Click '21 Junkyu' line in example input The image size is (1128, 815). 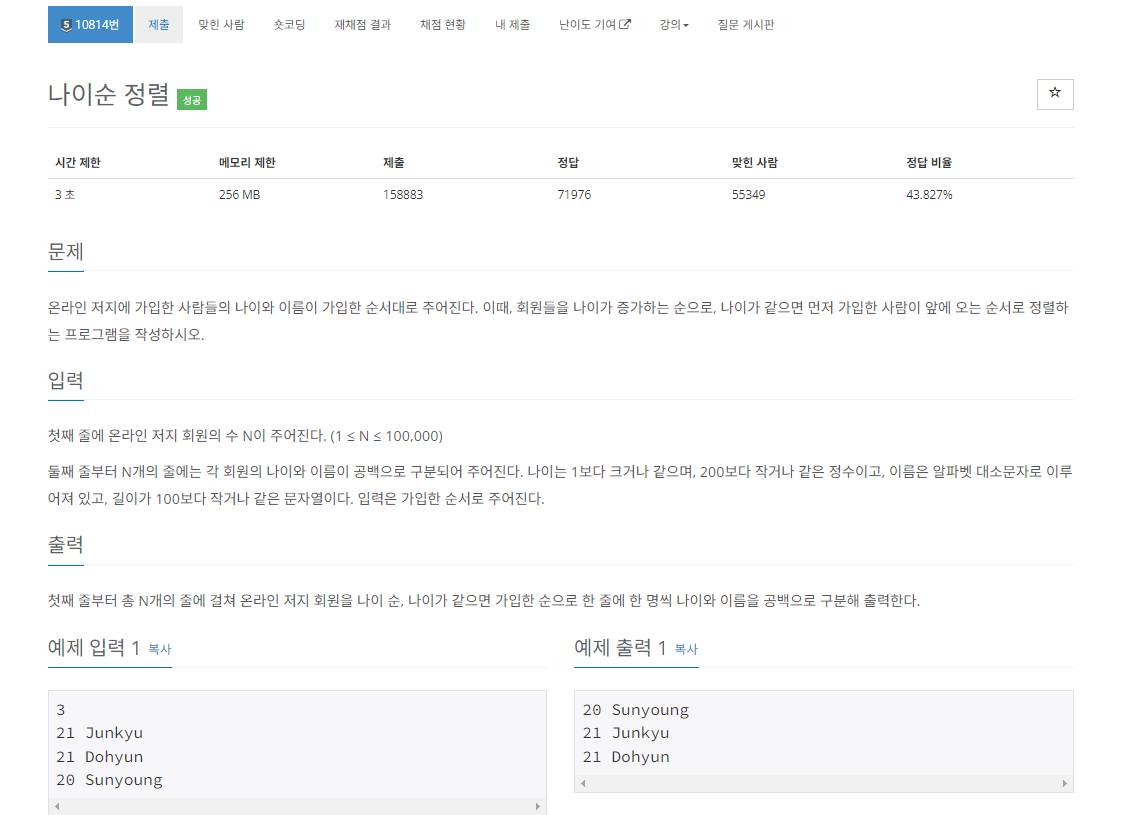(99, 733)
